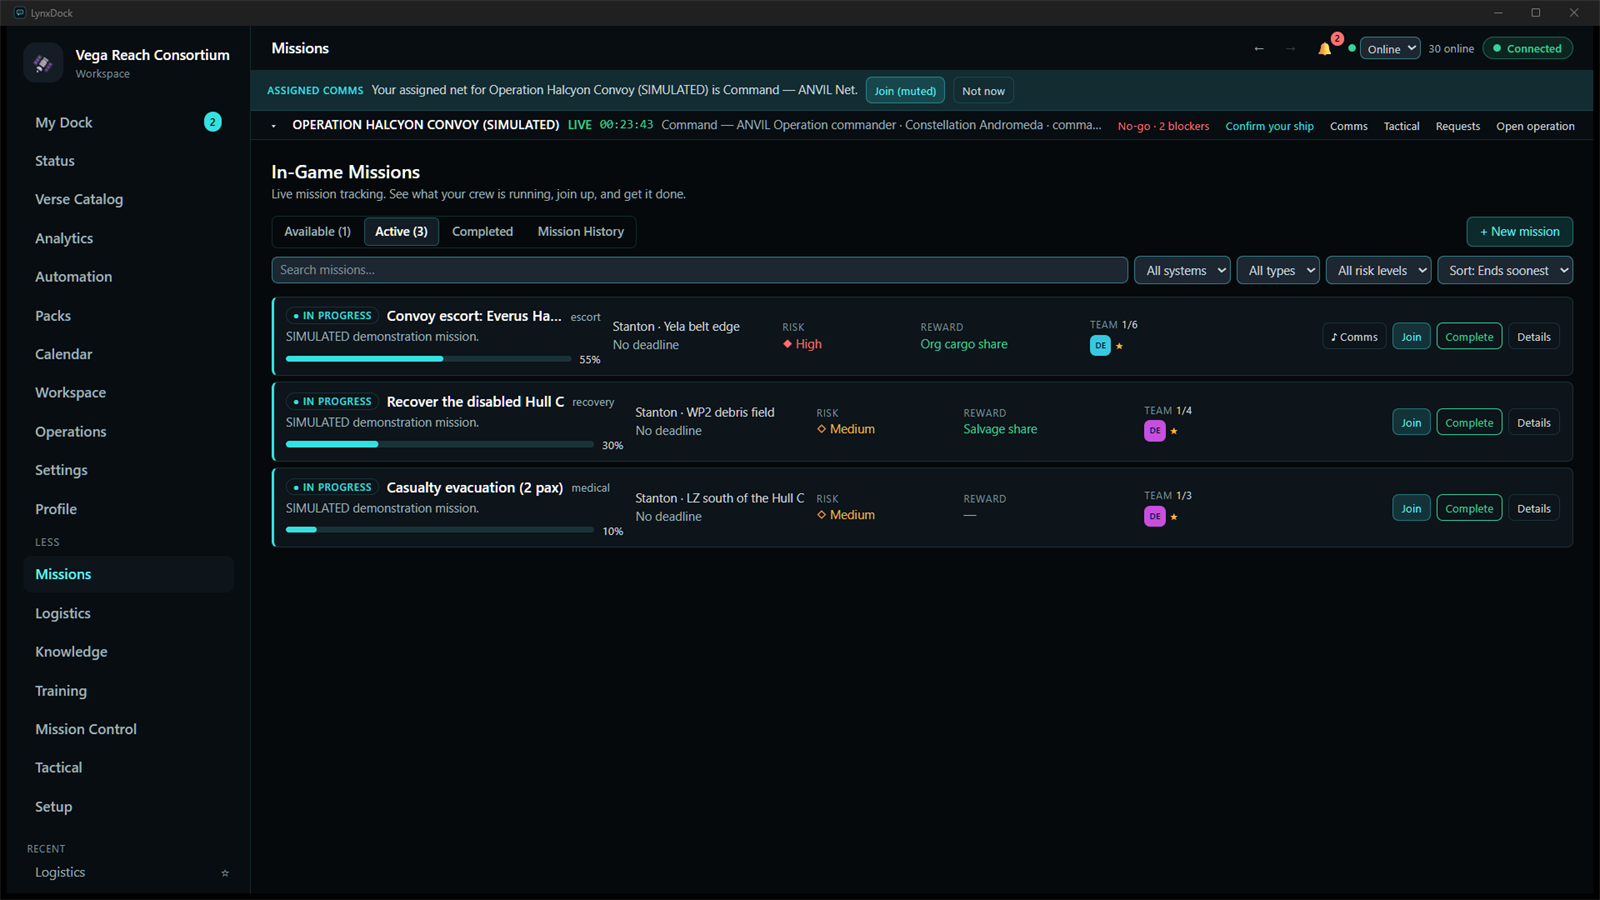This screenshot has width=1600, height=900.
Task: Join the Recover the disabled Hull C mission
Action: (1411, 423)
